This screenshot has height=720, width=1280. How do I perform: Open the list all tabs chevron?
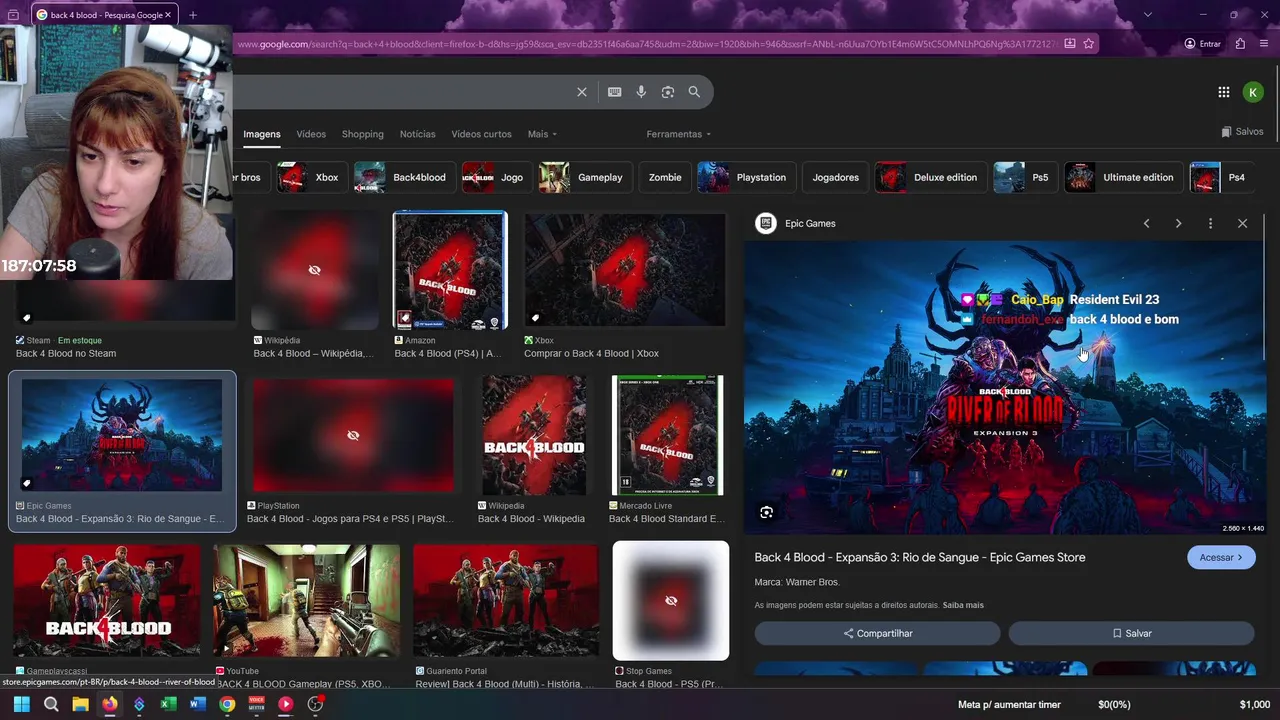1147,15
